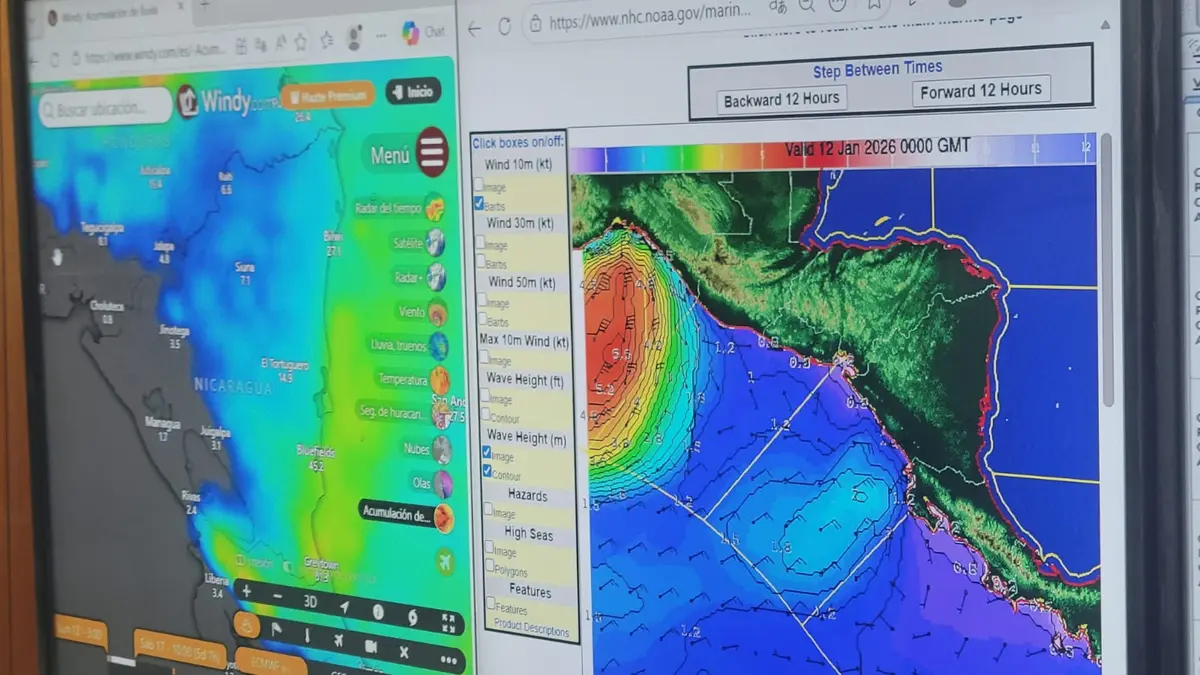The image size is (1200, 675).
Task: Click the video camera icon in bottom Windy toolbar
Action: point(371,646)
